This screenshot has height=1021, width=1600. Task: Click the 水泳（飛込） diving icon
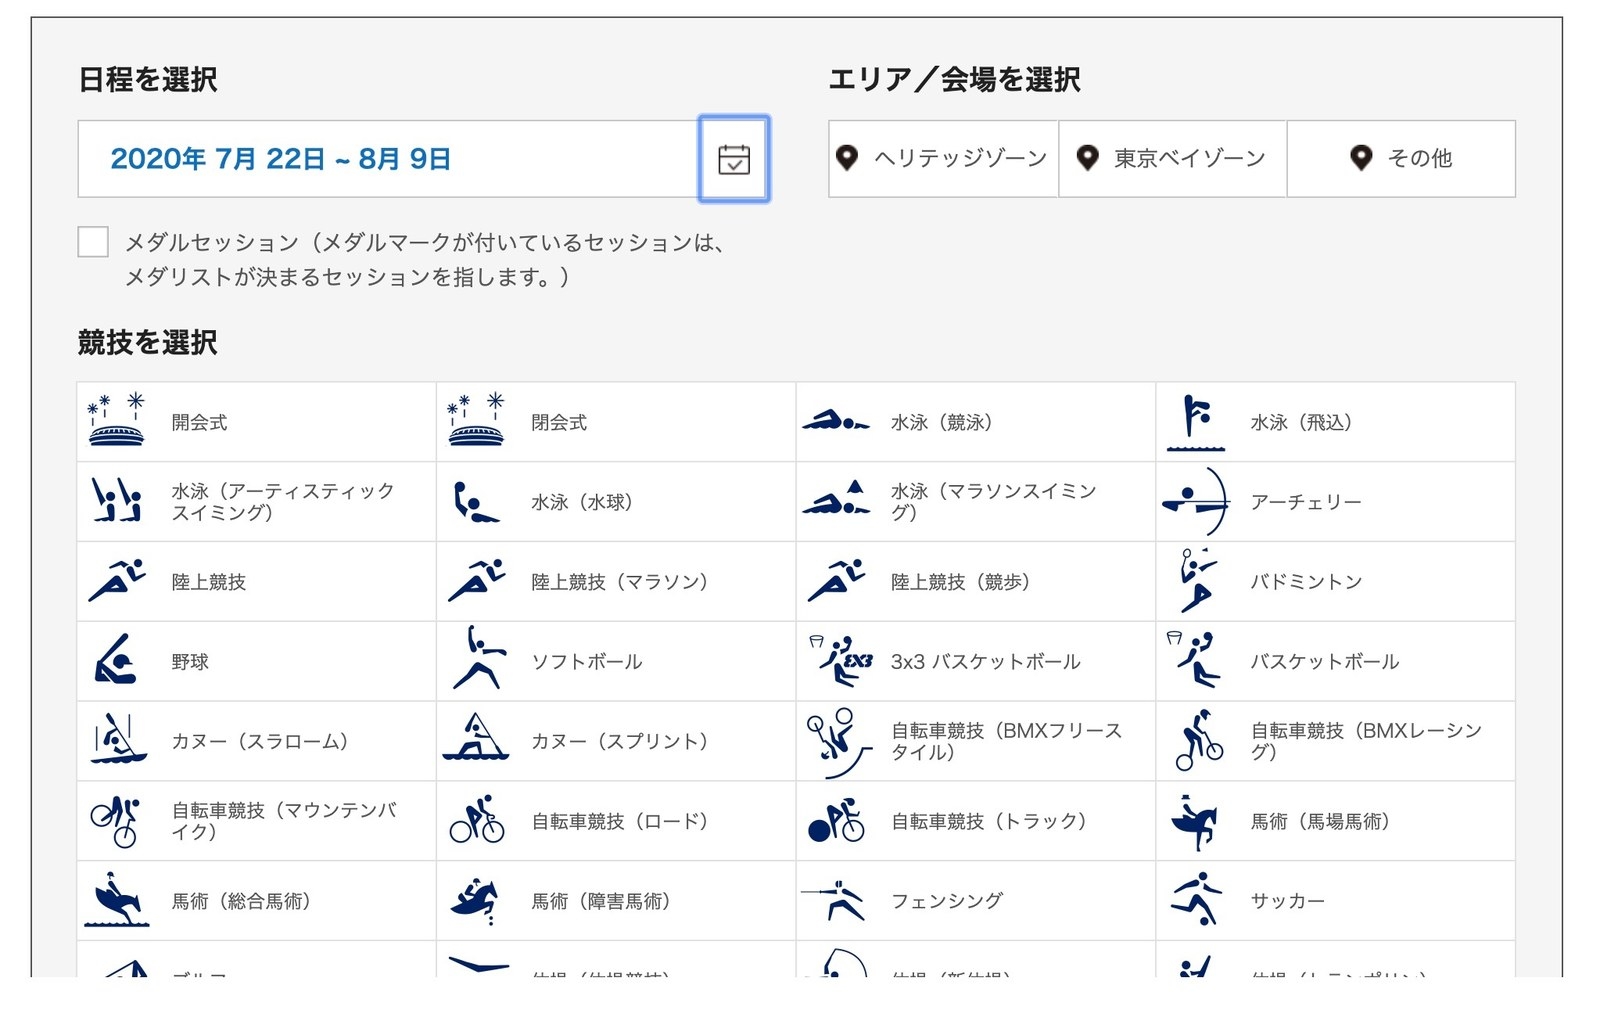[x=1196, y=422]
